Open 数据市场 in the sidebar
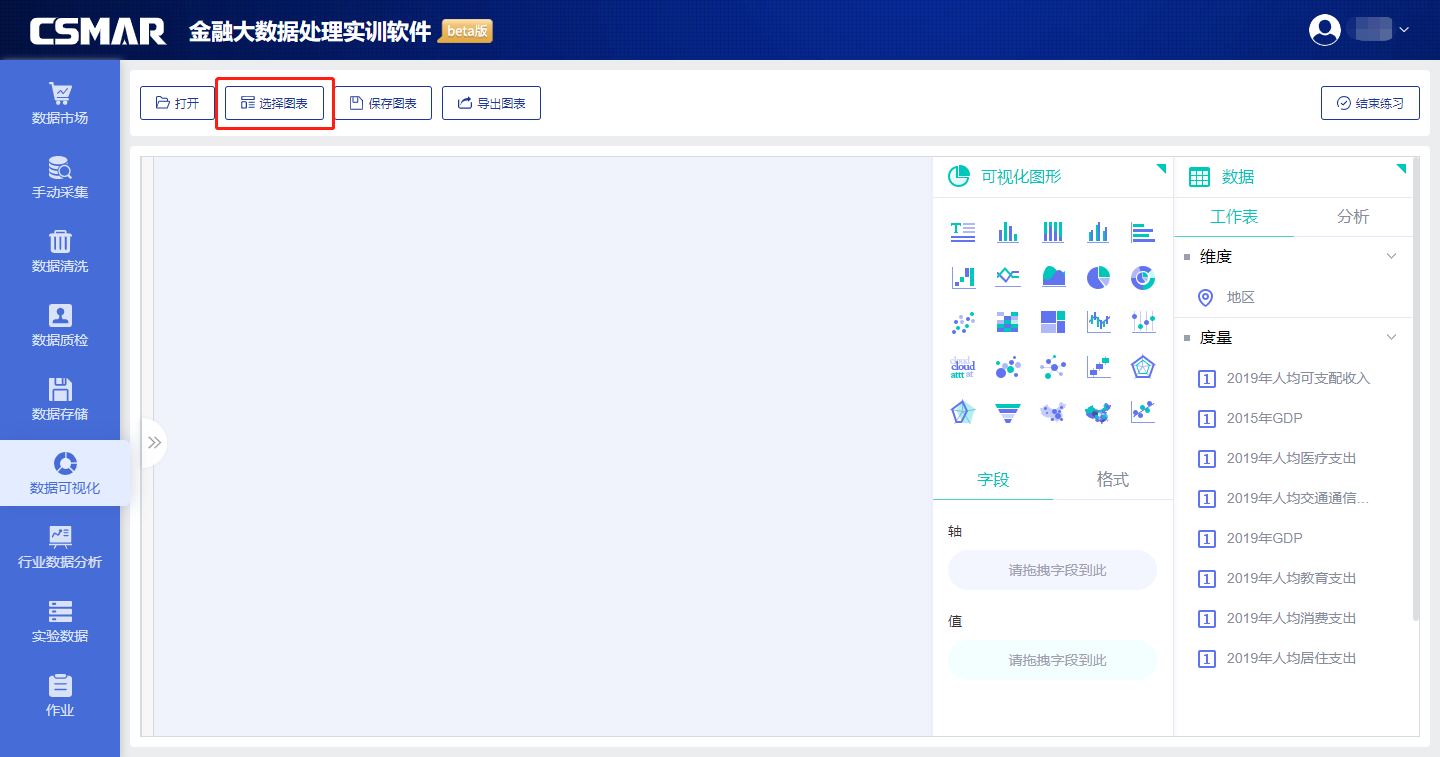 (x=60, y=104)
